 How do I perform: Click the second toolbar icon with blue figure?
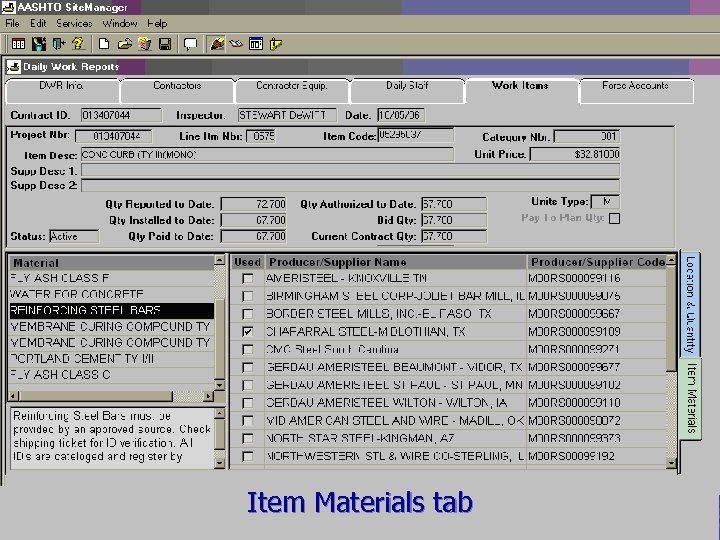tap(39, 44)
